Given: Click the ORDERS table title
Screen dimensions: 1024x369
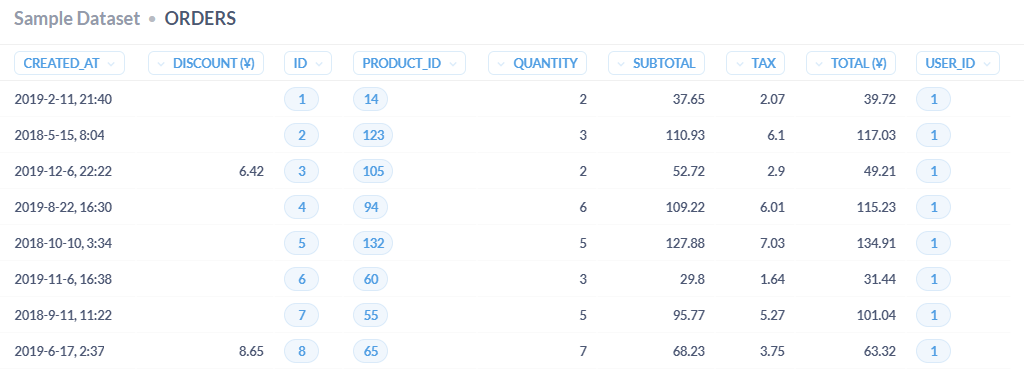Looking at the screenshot, I should pos(200,18).
